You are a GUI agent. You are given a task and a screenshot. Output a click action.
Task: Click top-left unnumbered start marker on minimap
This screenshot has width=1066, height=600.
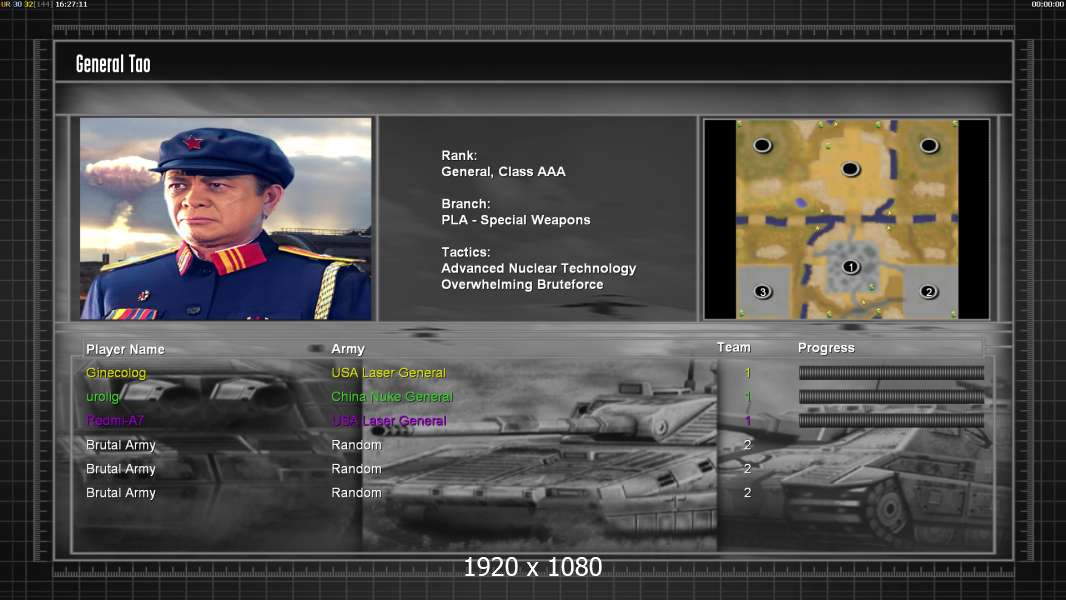pyautogui.click(x=763, y=145)
